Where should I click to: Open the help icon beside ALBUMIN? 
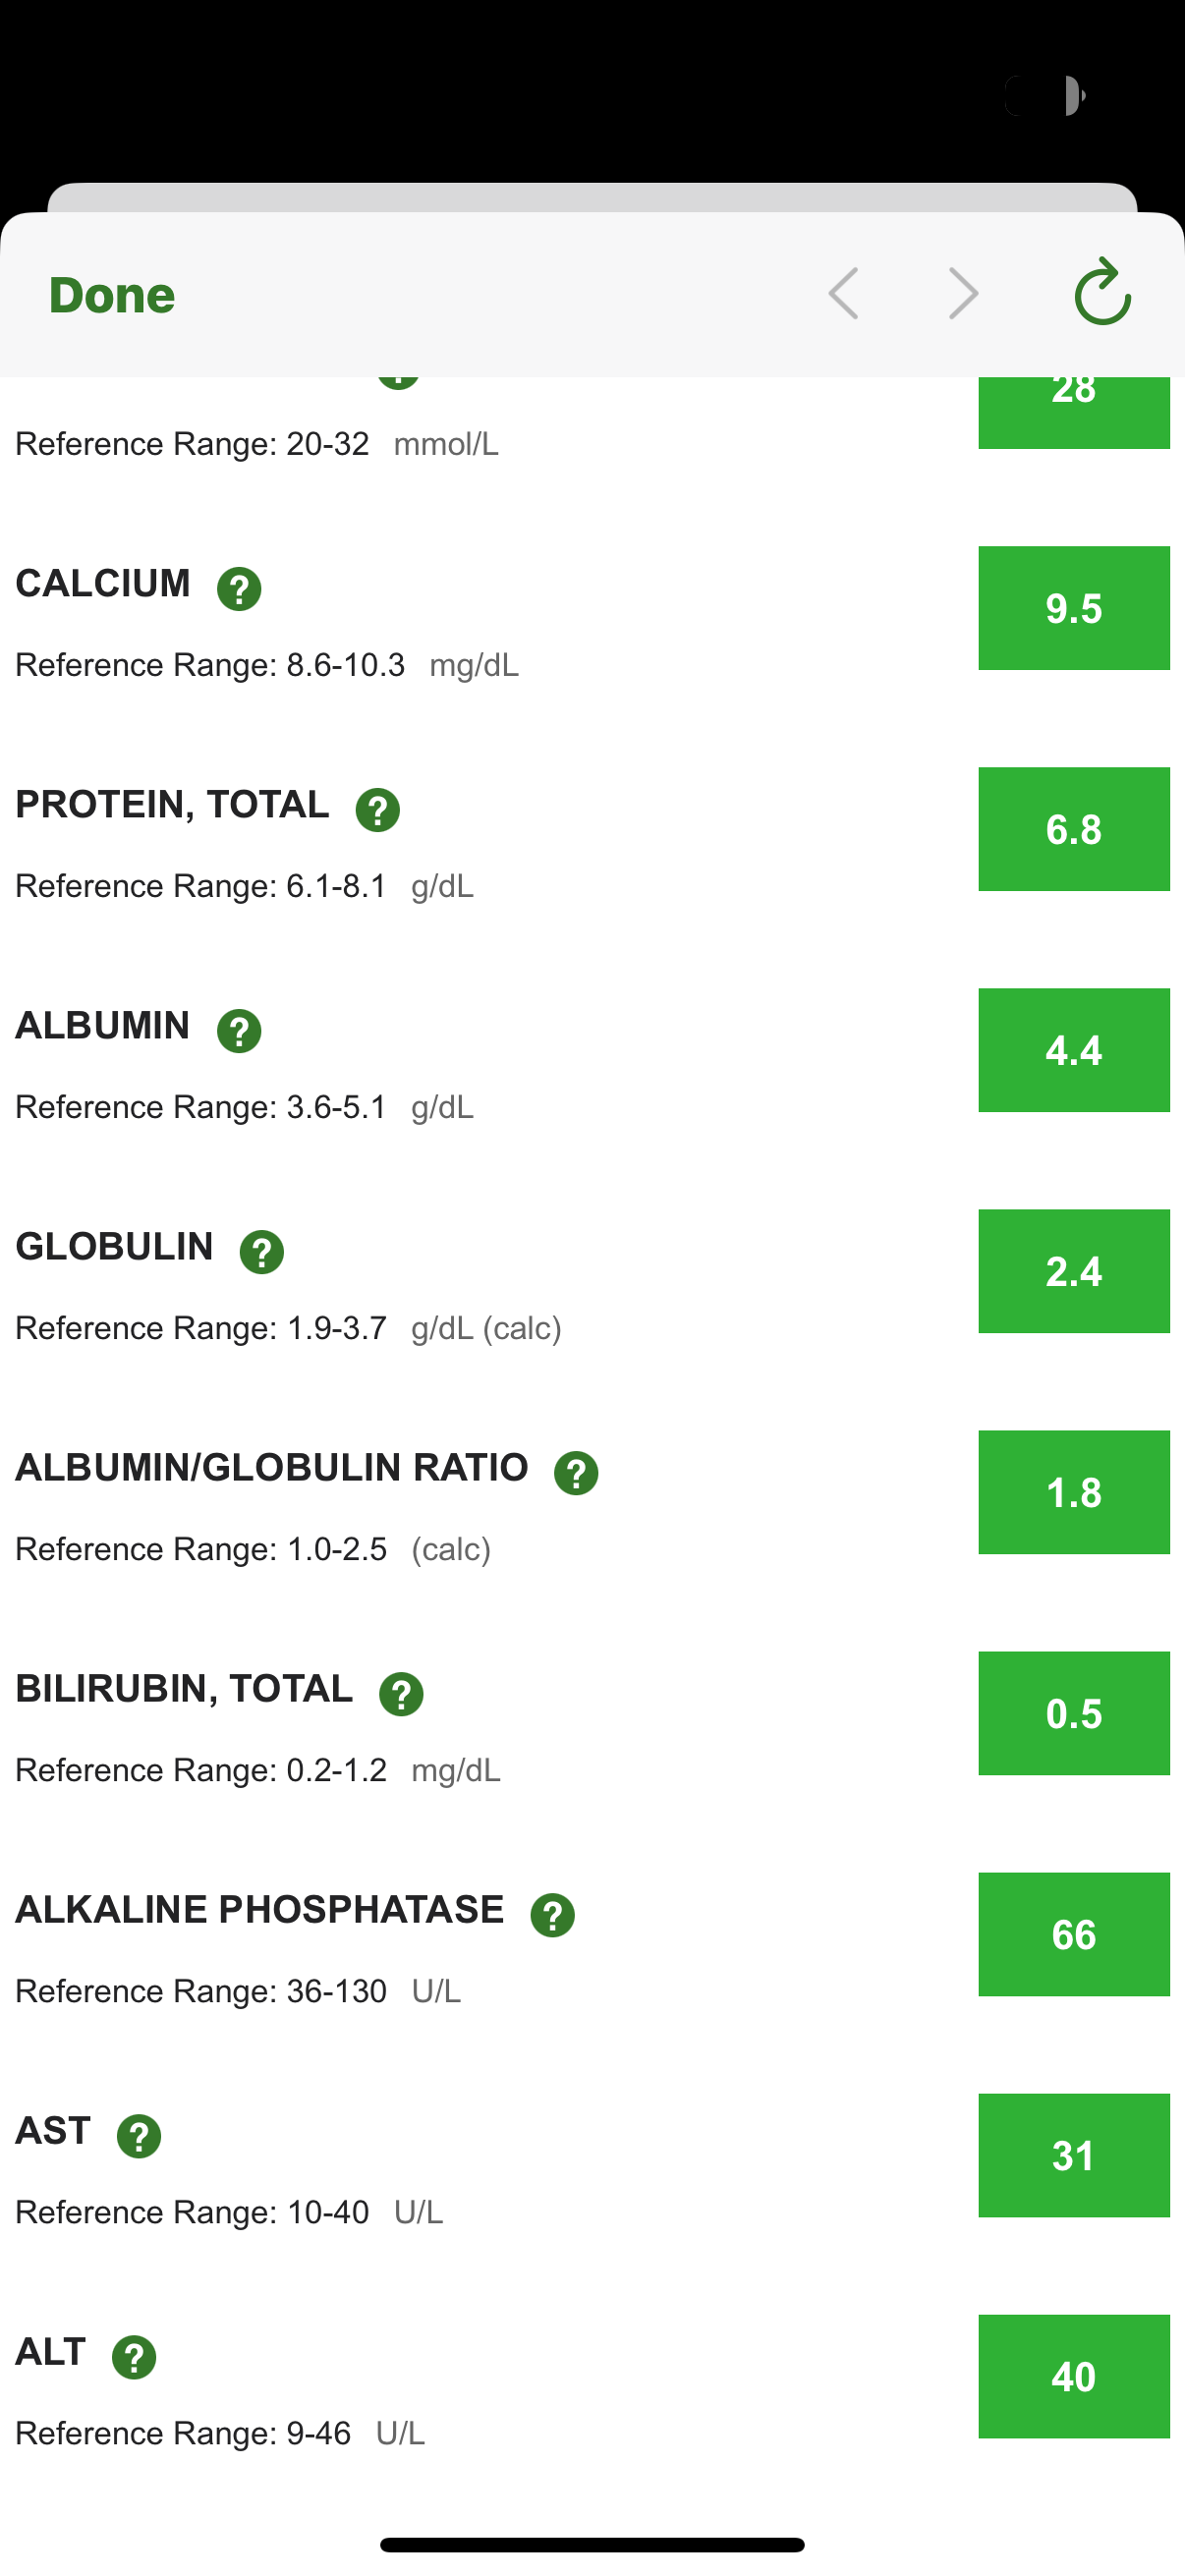coord(239,1030)
